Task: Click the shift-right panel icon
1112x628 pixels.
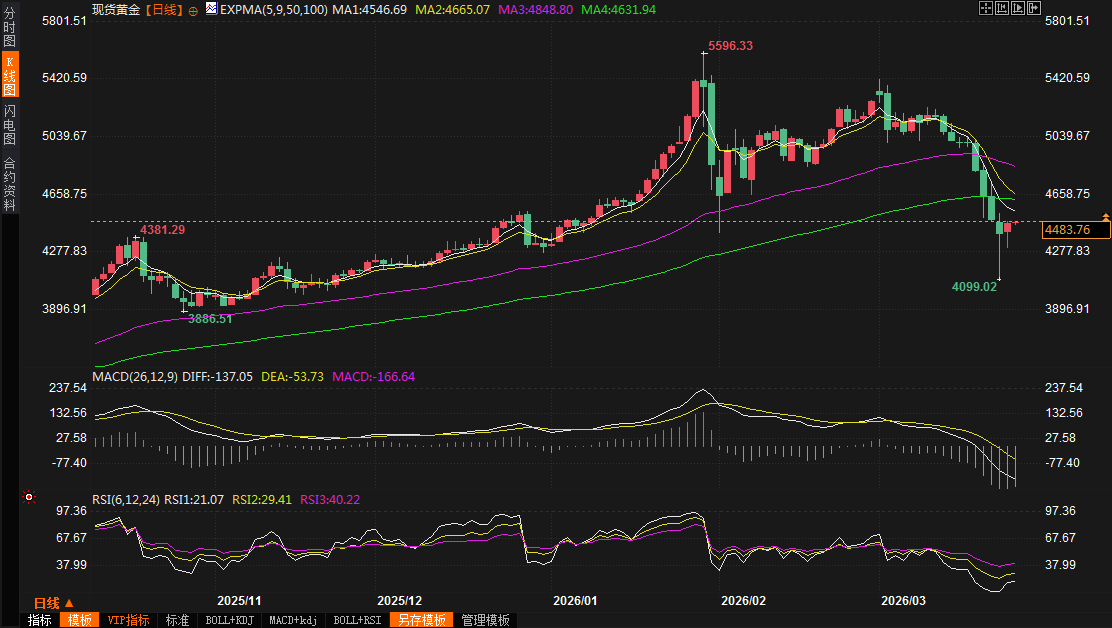Action: pyautogui.click(x=1033, y=8)
